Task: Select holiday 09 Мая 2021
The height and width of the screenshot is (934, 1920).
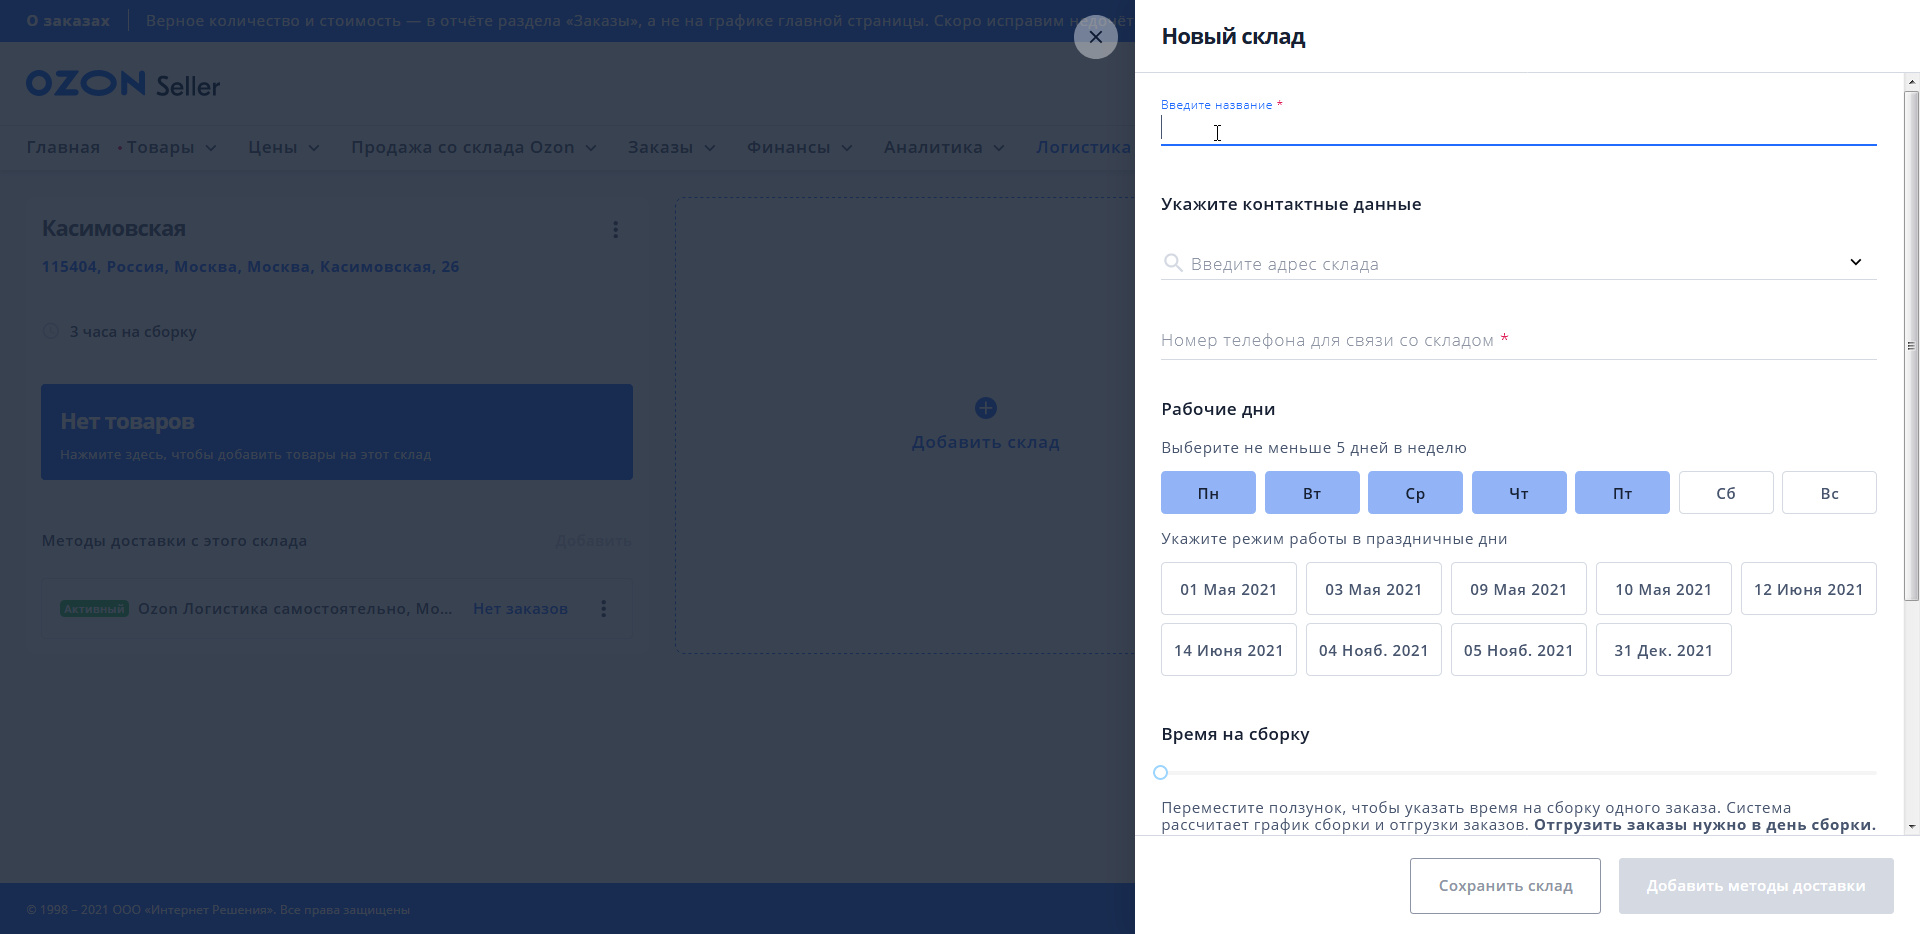Action: pyautogui.click(x=1519, y=589)
